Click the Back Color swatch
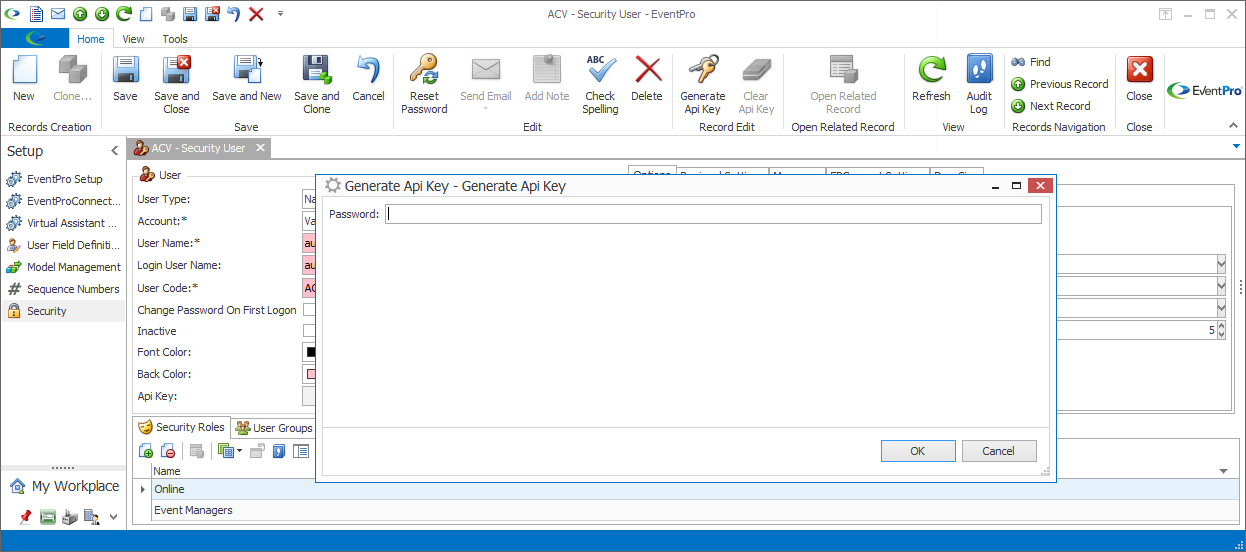Image resolution: width=1246 pixels, height=552 pixels. (310, 374)
